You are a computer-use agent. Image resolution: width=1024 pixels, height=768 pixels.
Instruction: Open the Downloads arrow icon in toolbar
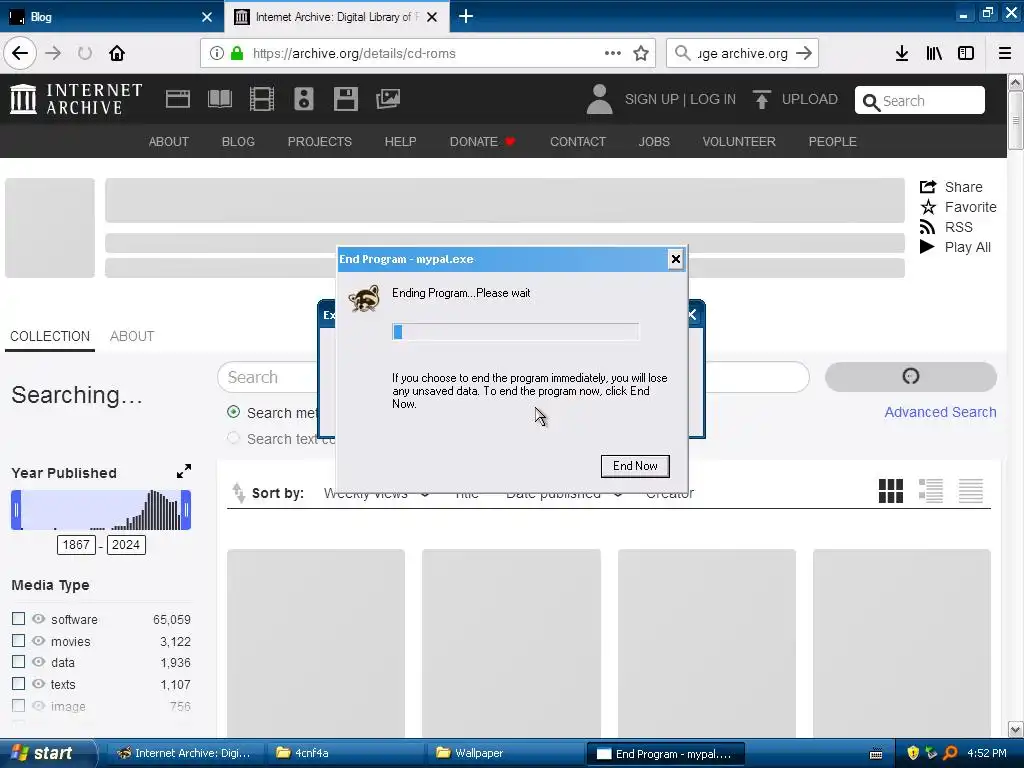tap(902, 54)
